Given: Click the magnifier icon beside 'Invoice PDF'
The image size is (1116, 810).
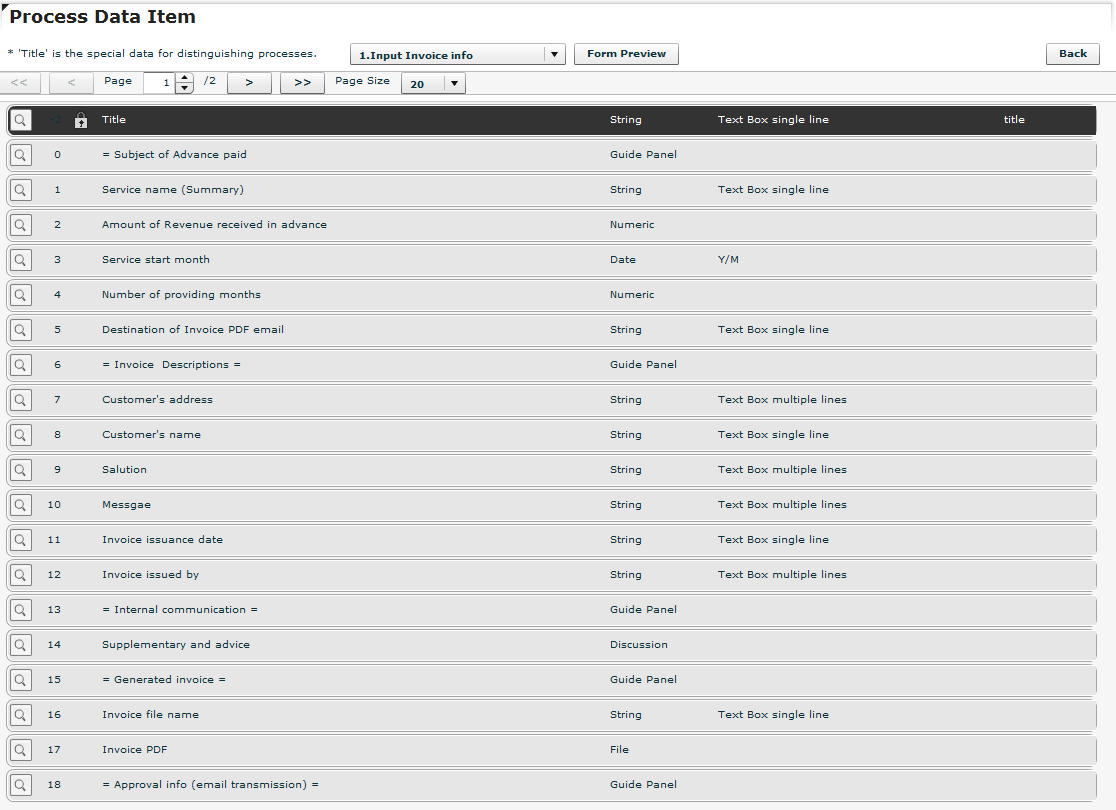Looking at the screenshot, I should [x=20, y=749].
